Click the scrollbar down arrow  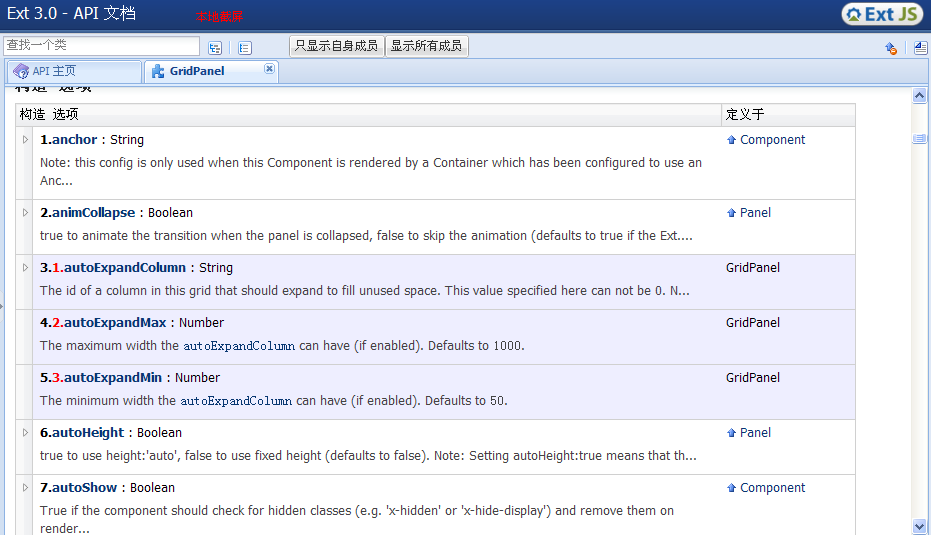click(x=919, y=526)
